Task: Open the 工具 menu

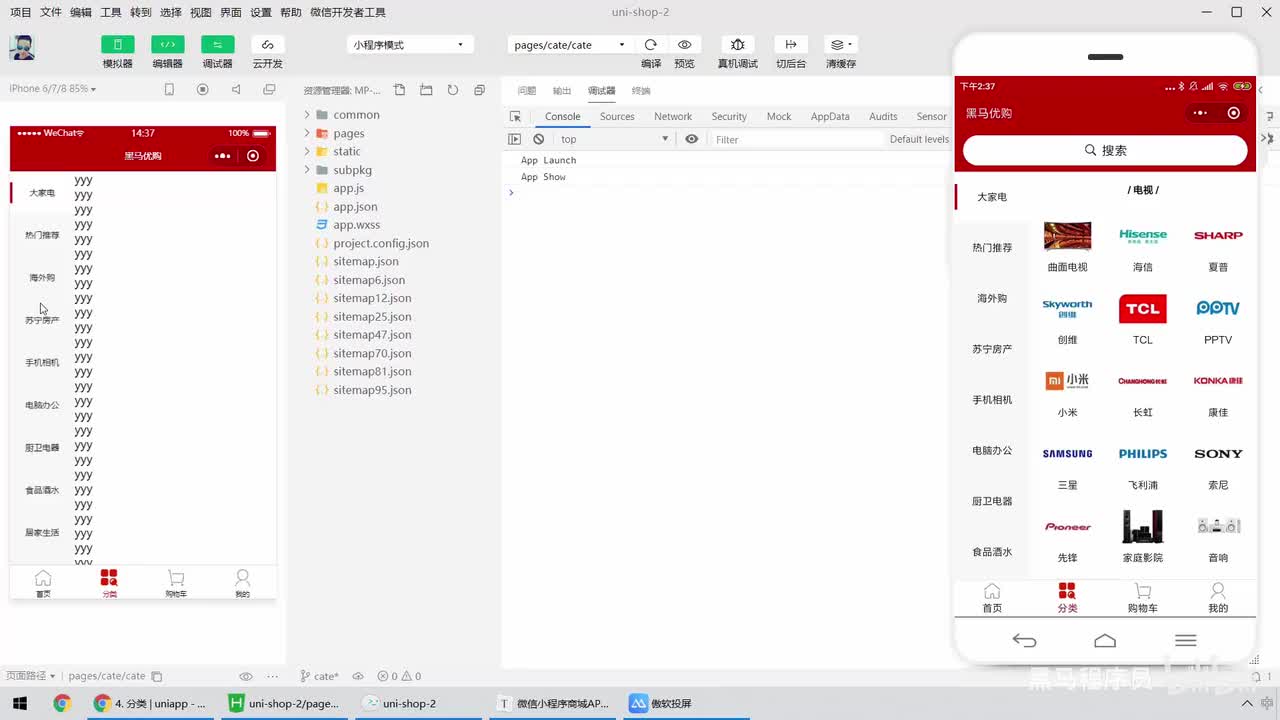Action: pos(111,12)
